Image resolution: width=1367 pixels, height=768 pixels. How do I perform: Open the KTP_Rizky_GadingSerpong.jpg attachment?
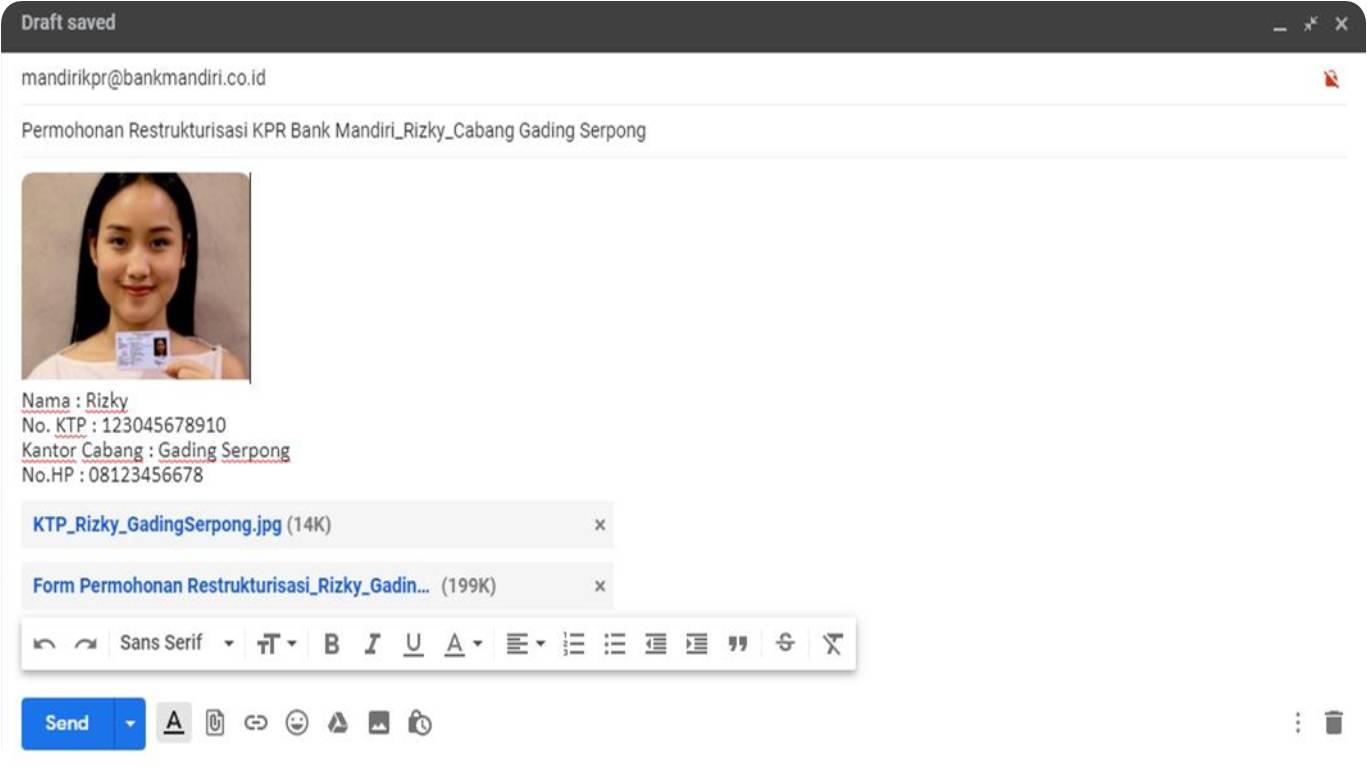[x=157, y=525]
